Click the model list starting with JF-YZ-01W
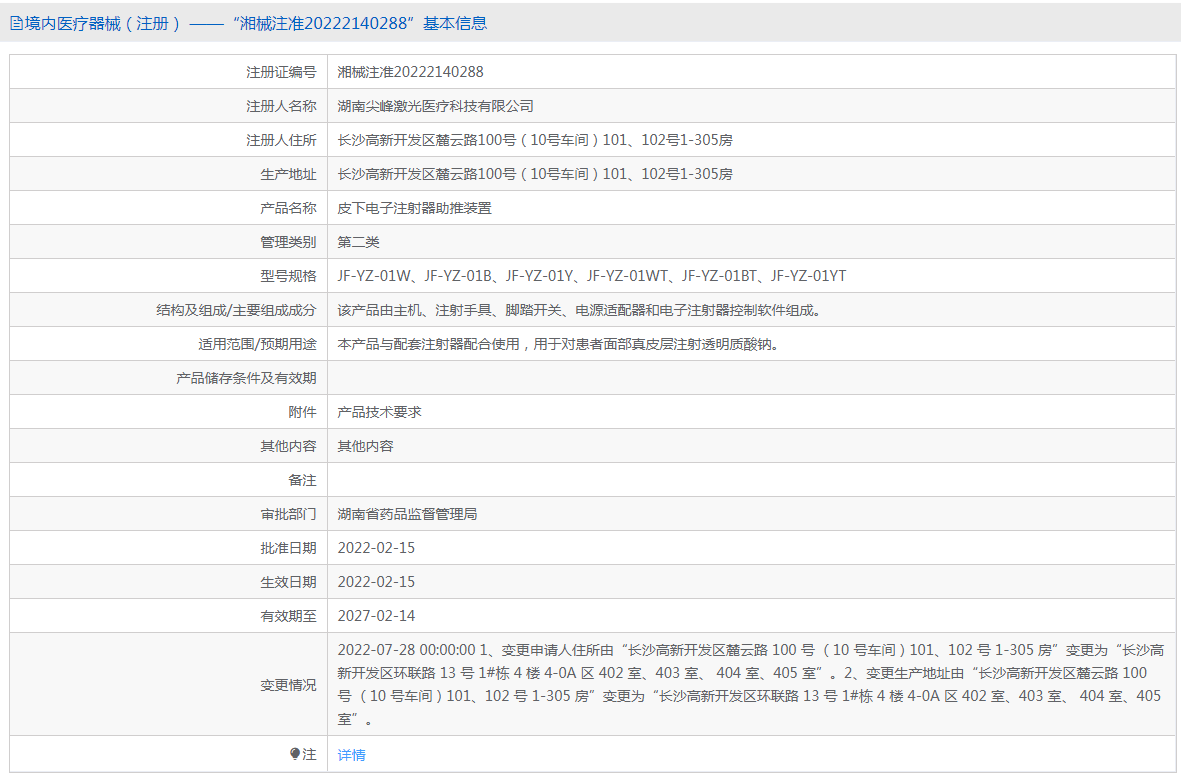Viewport: 1181px width, 777px height. pos(592,276)
